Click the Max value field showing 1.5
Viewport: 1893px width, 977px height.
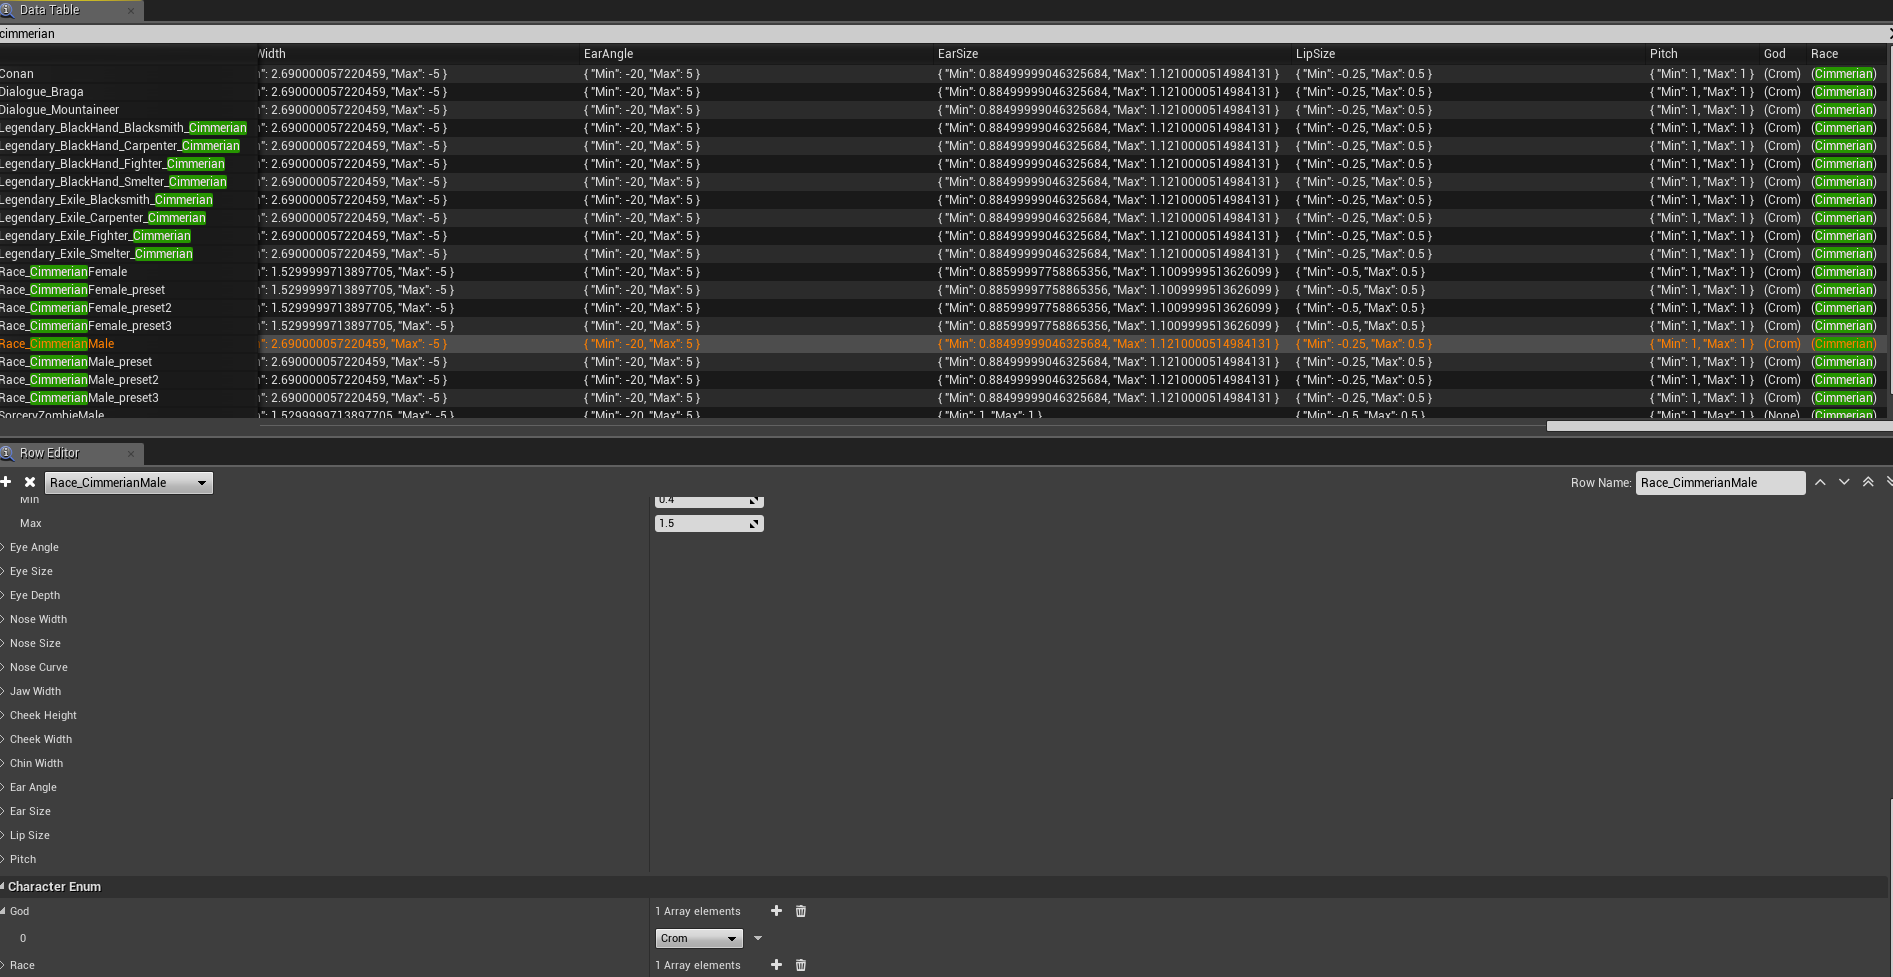point(709,523)
